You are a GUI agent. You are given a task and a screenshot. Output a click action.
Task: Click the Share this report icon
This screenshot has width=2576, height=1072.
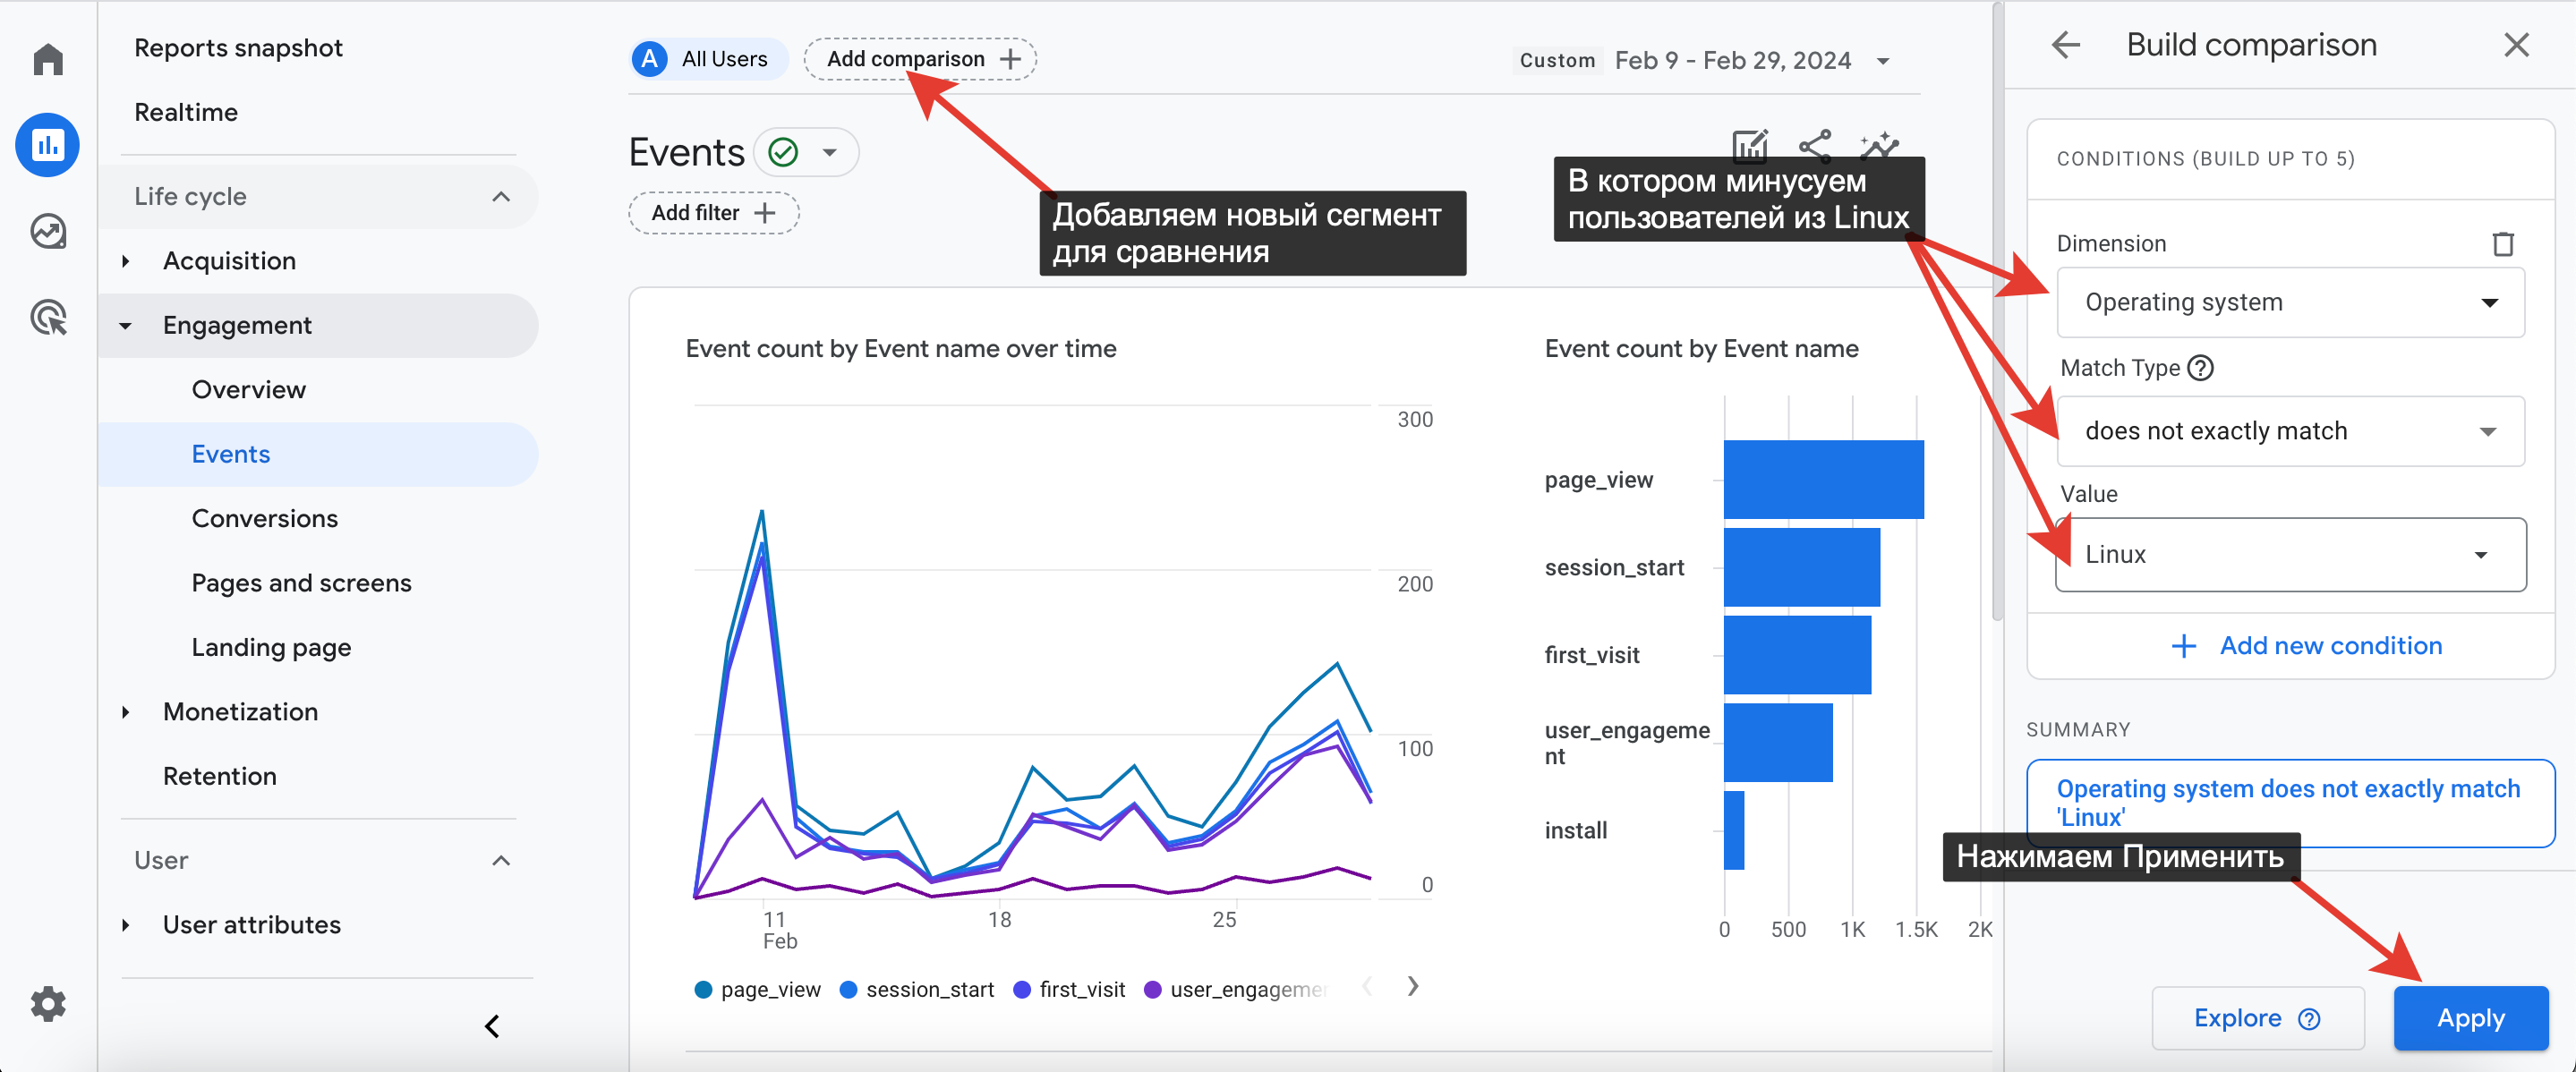[1814, 146]
